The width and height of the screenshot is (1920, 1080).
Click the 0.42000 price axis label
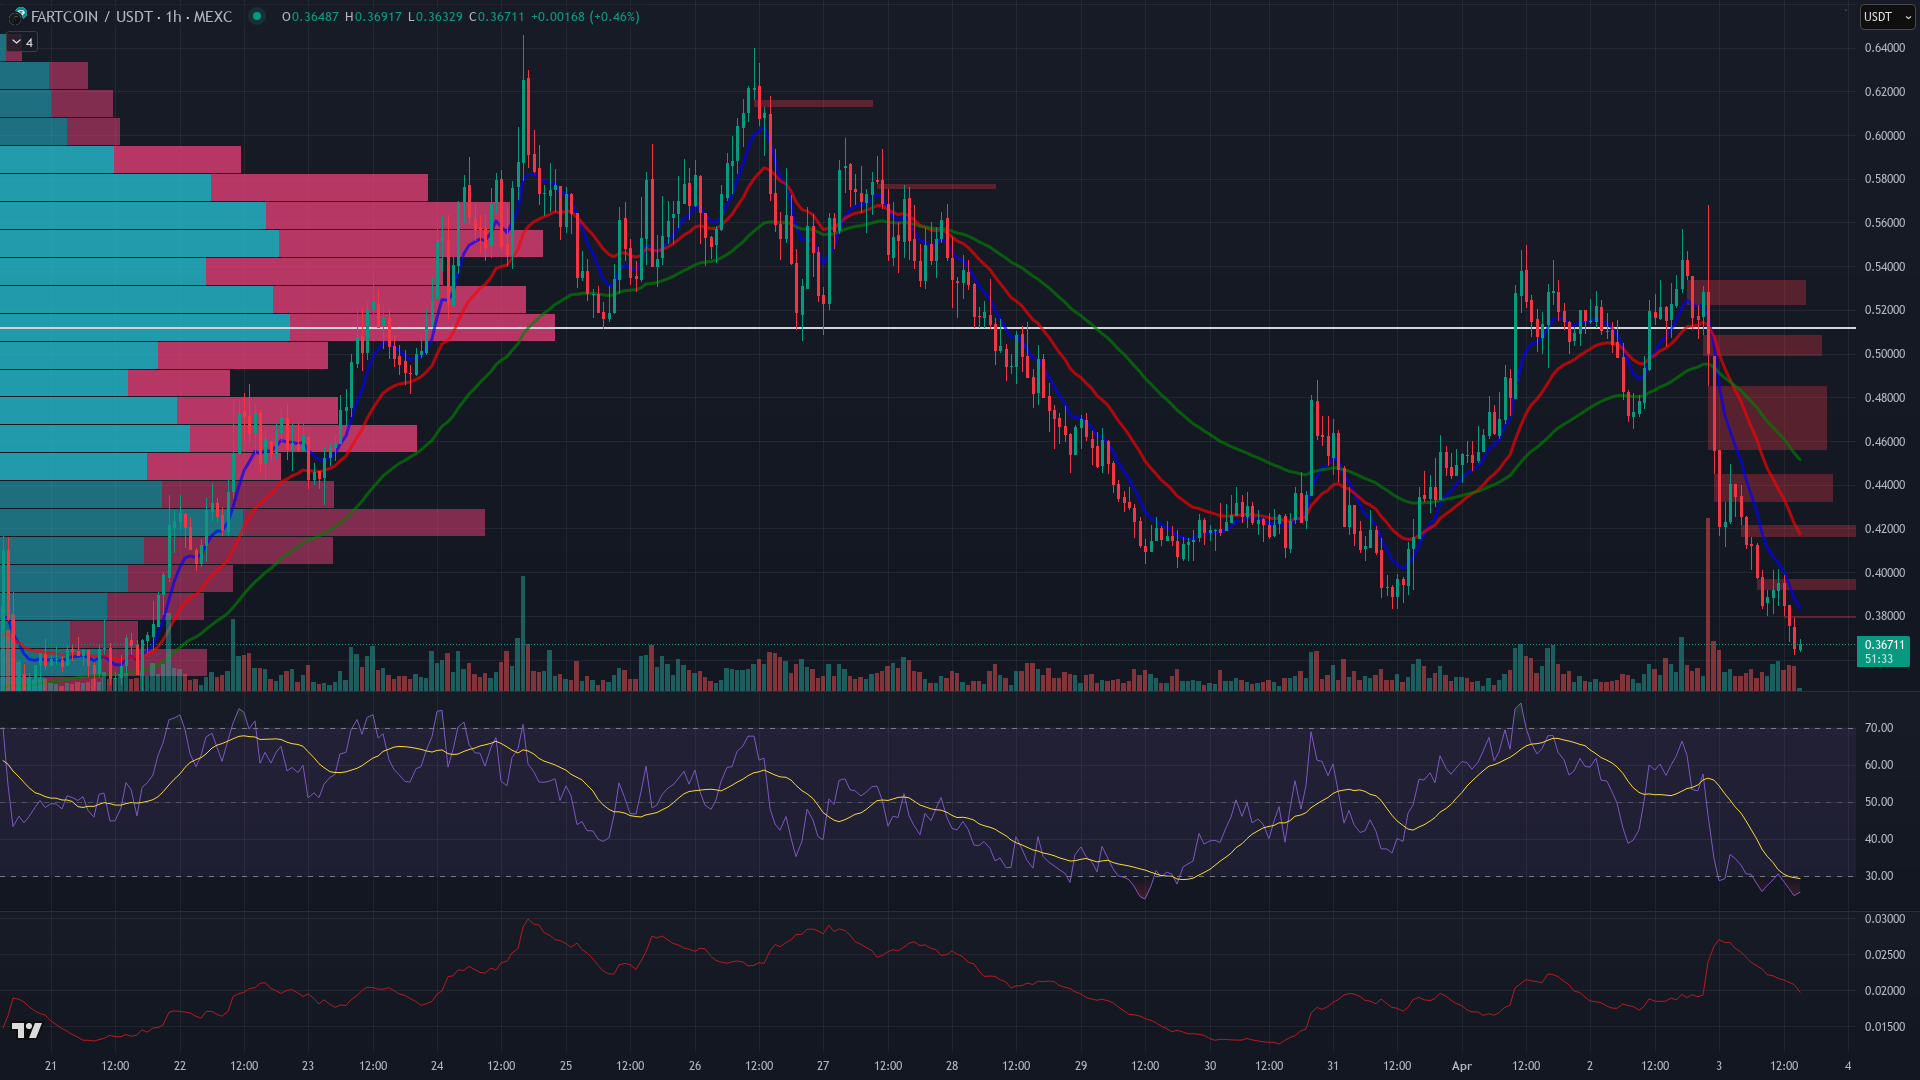(1885, 529)
